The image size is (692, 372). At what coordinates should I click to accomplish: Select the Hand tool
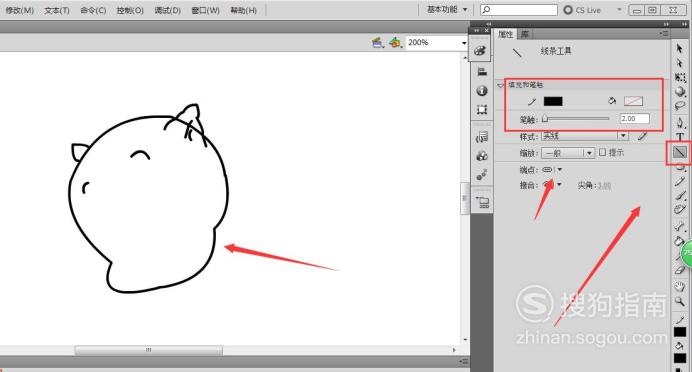coord(680,286)
